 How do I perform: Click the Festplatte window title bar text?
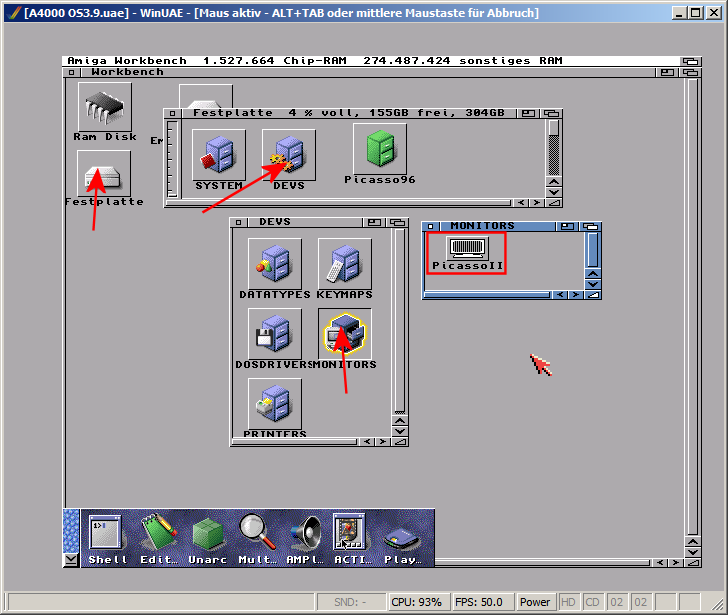[349, 113]
